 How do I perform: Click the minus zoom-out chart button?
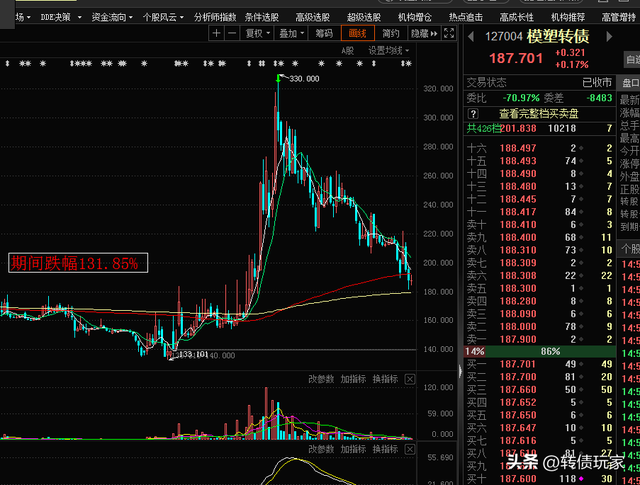click(232, 33)
